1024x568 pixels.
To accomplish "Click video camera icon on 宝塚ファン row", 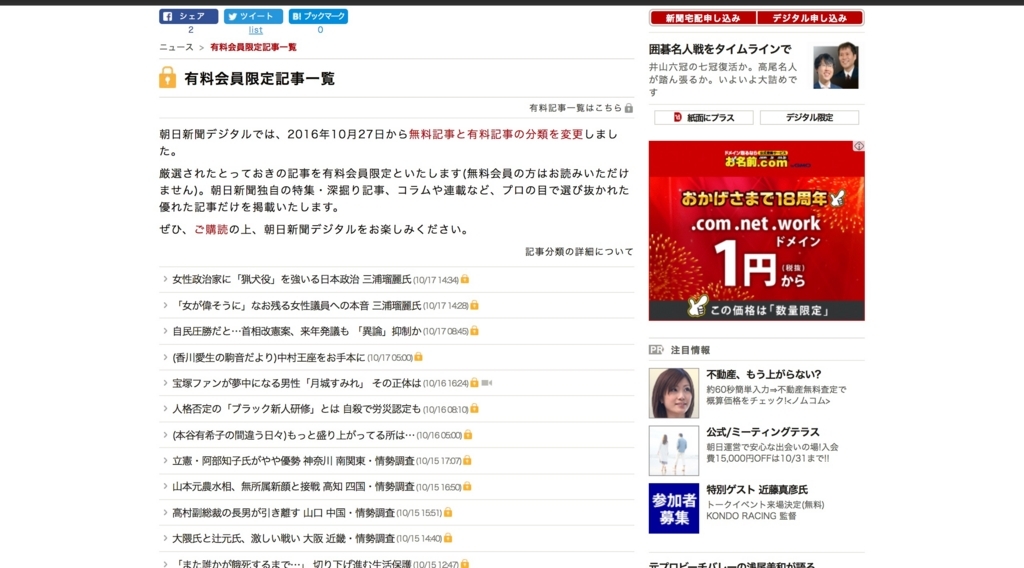I will click(x=487, y=383).
